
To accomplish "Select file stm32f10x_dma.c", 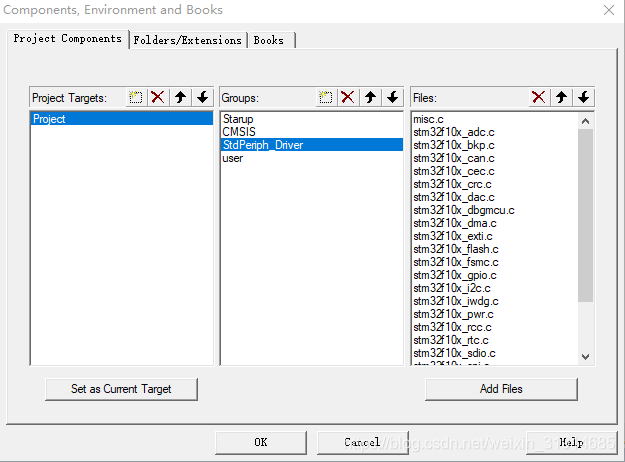I will pyautogui.click(x=495, y=223).
